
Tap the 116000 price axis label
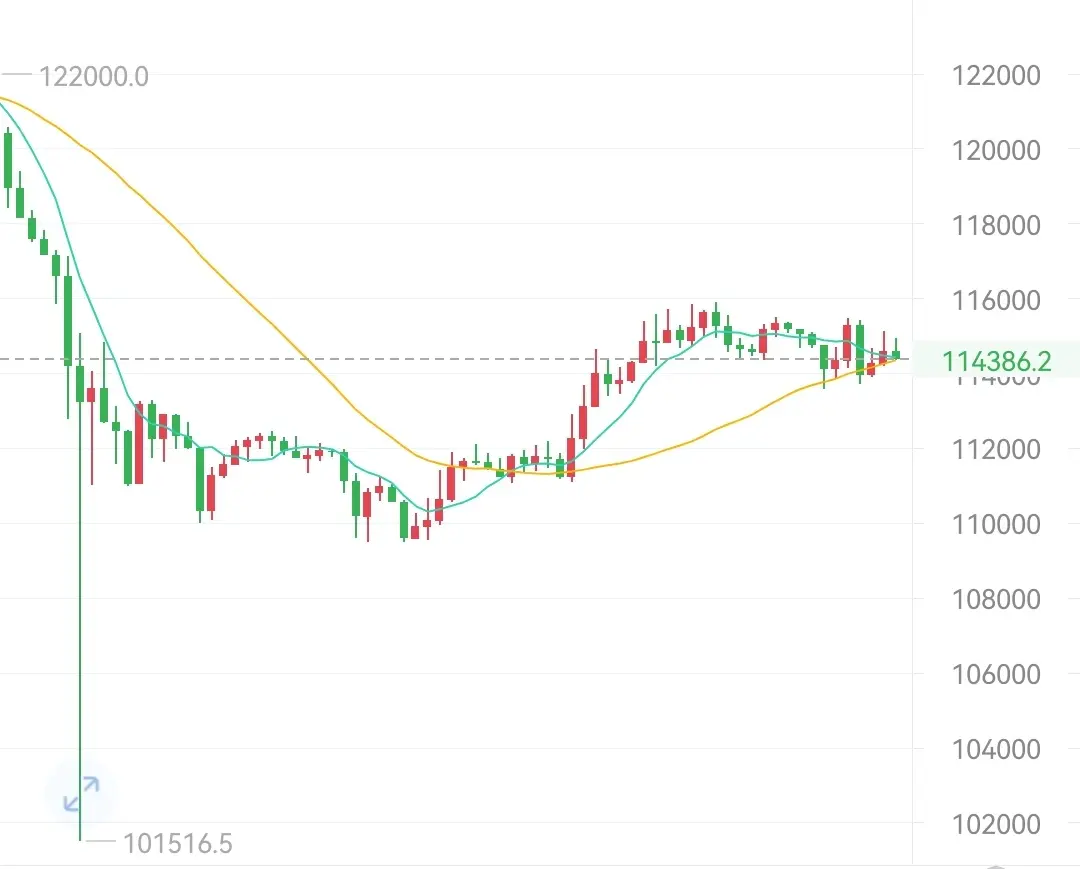pyautogui.click(x=996, y=300)
